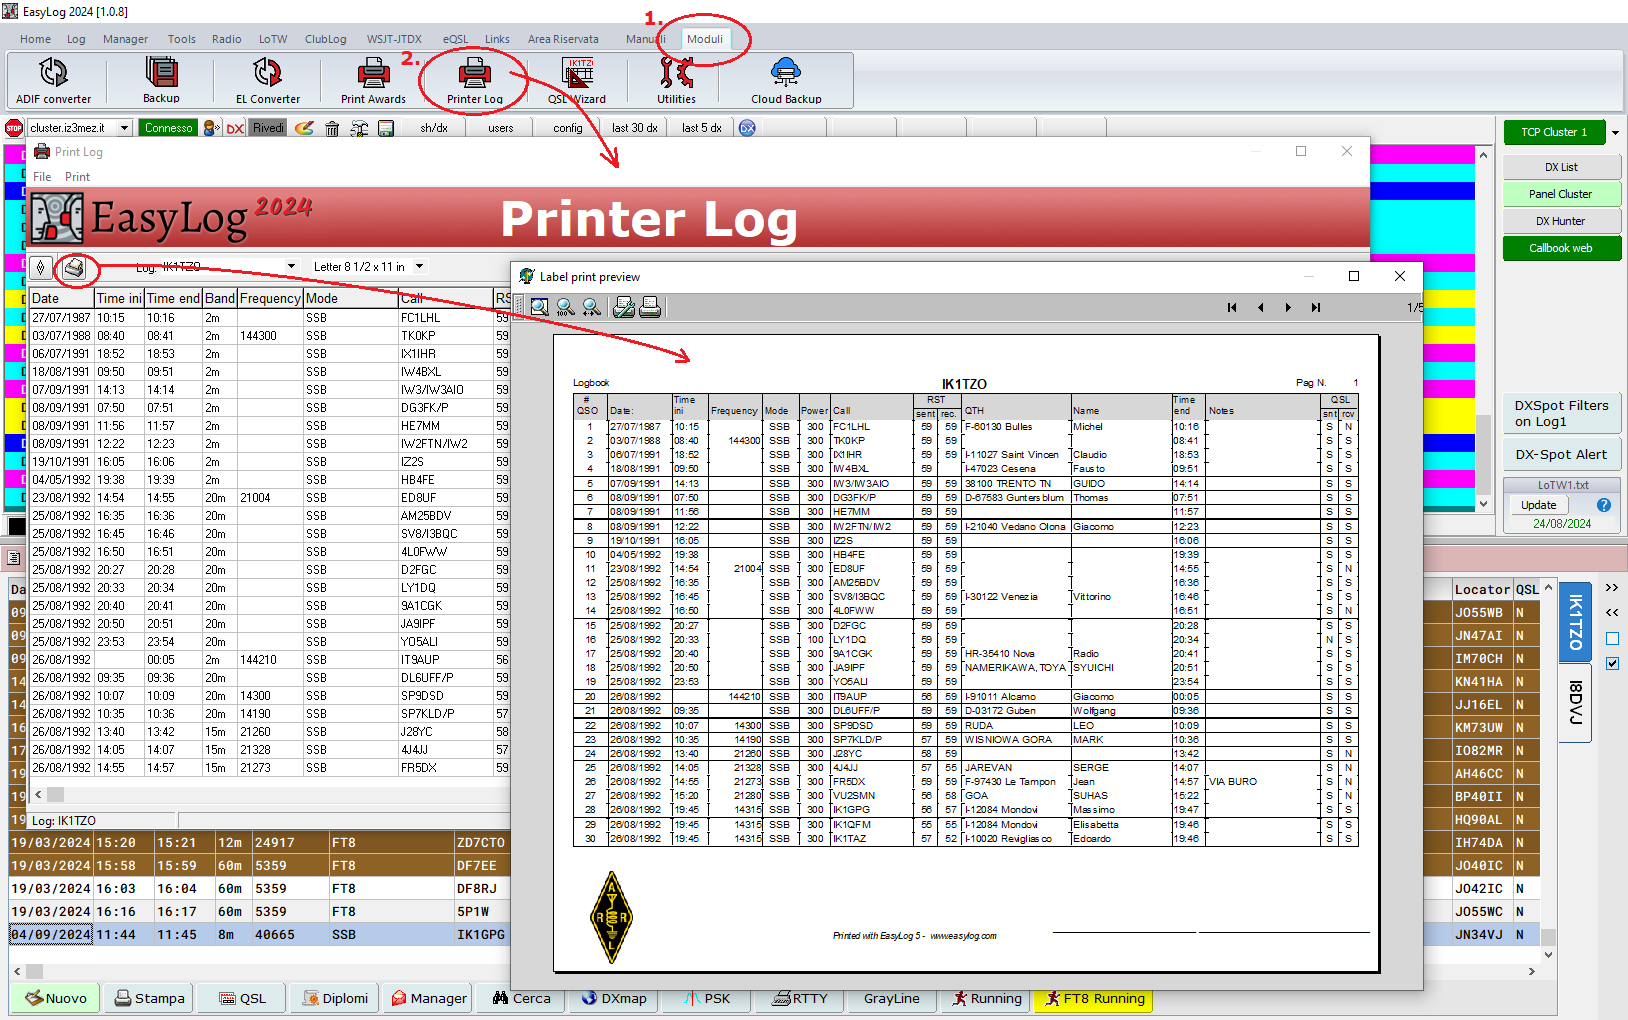
Task: Click the zoom 100% icon in preview
Action: pyautogui.click(x=565, y=307)
